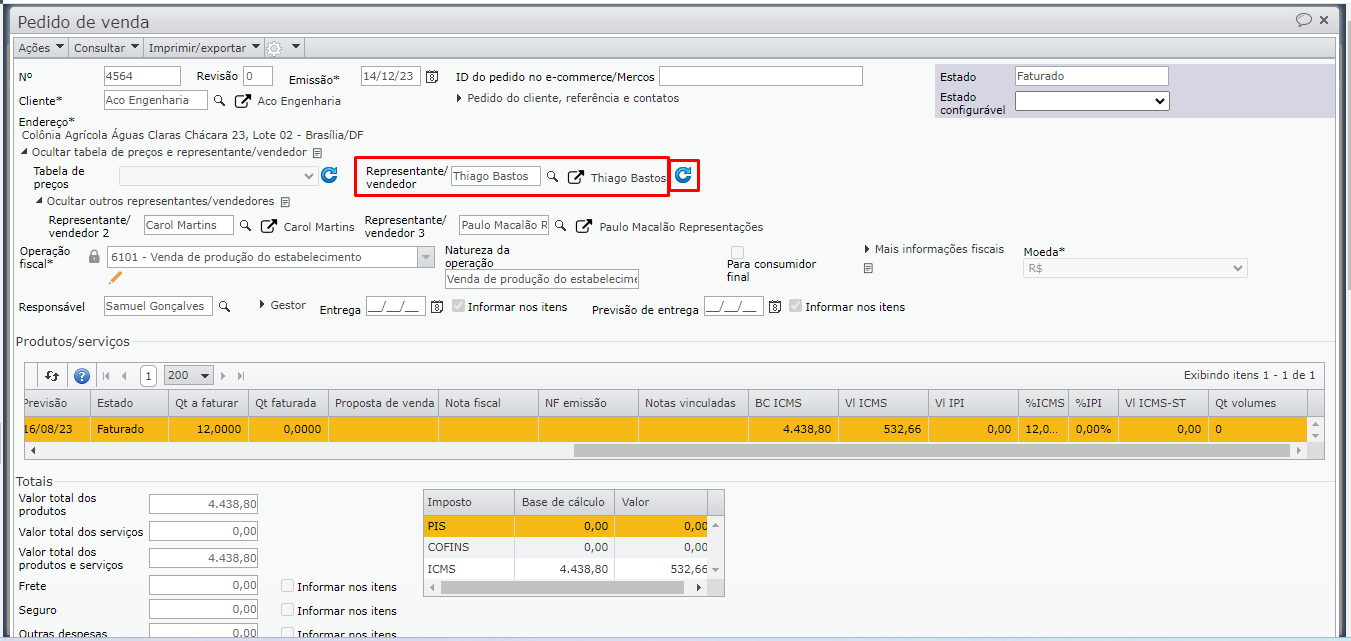Click the BC ICMS column header
The image size is (1351, 641).
pos(794,403)
